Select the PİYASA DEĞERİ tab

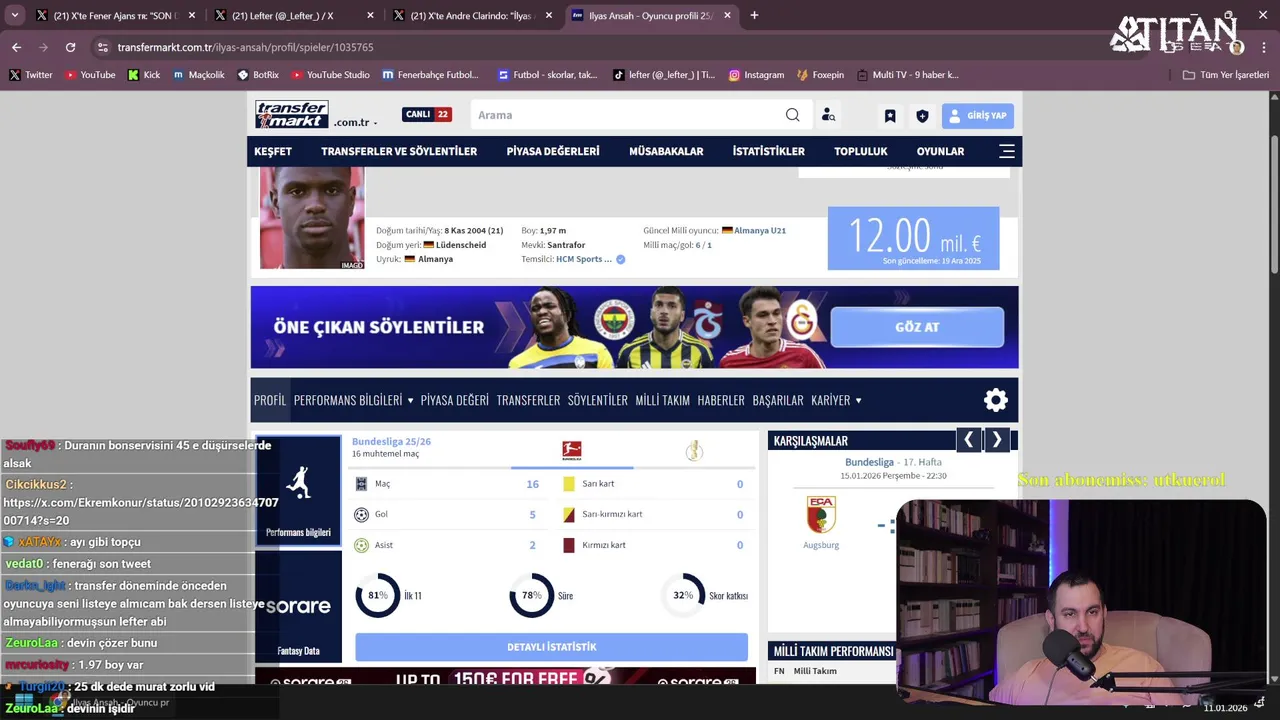tap(455, 400)
